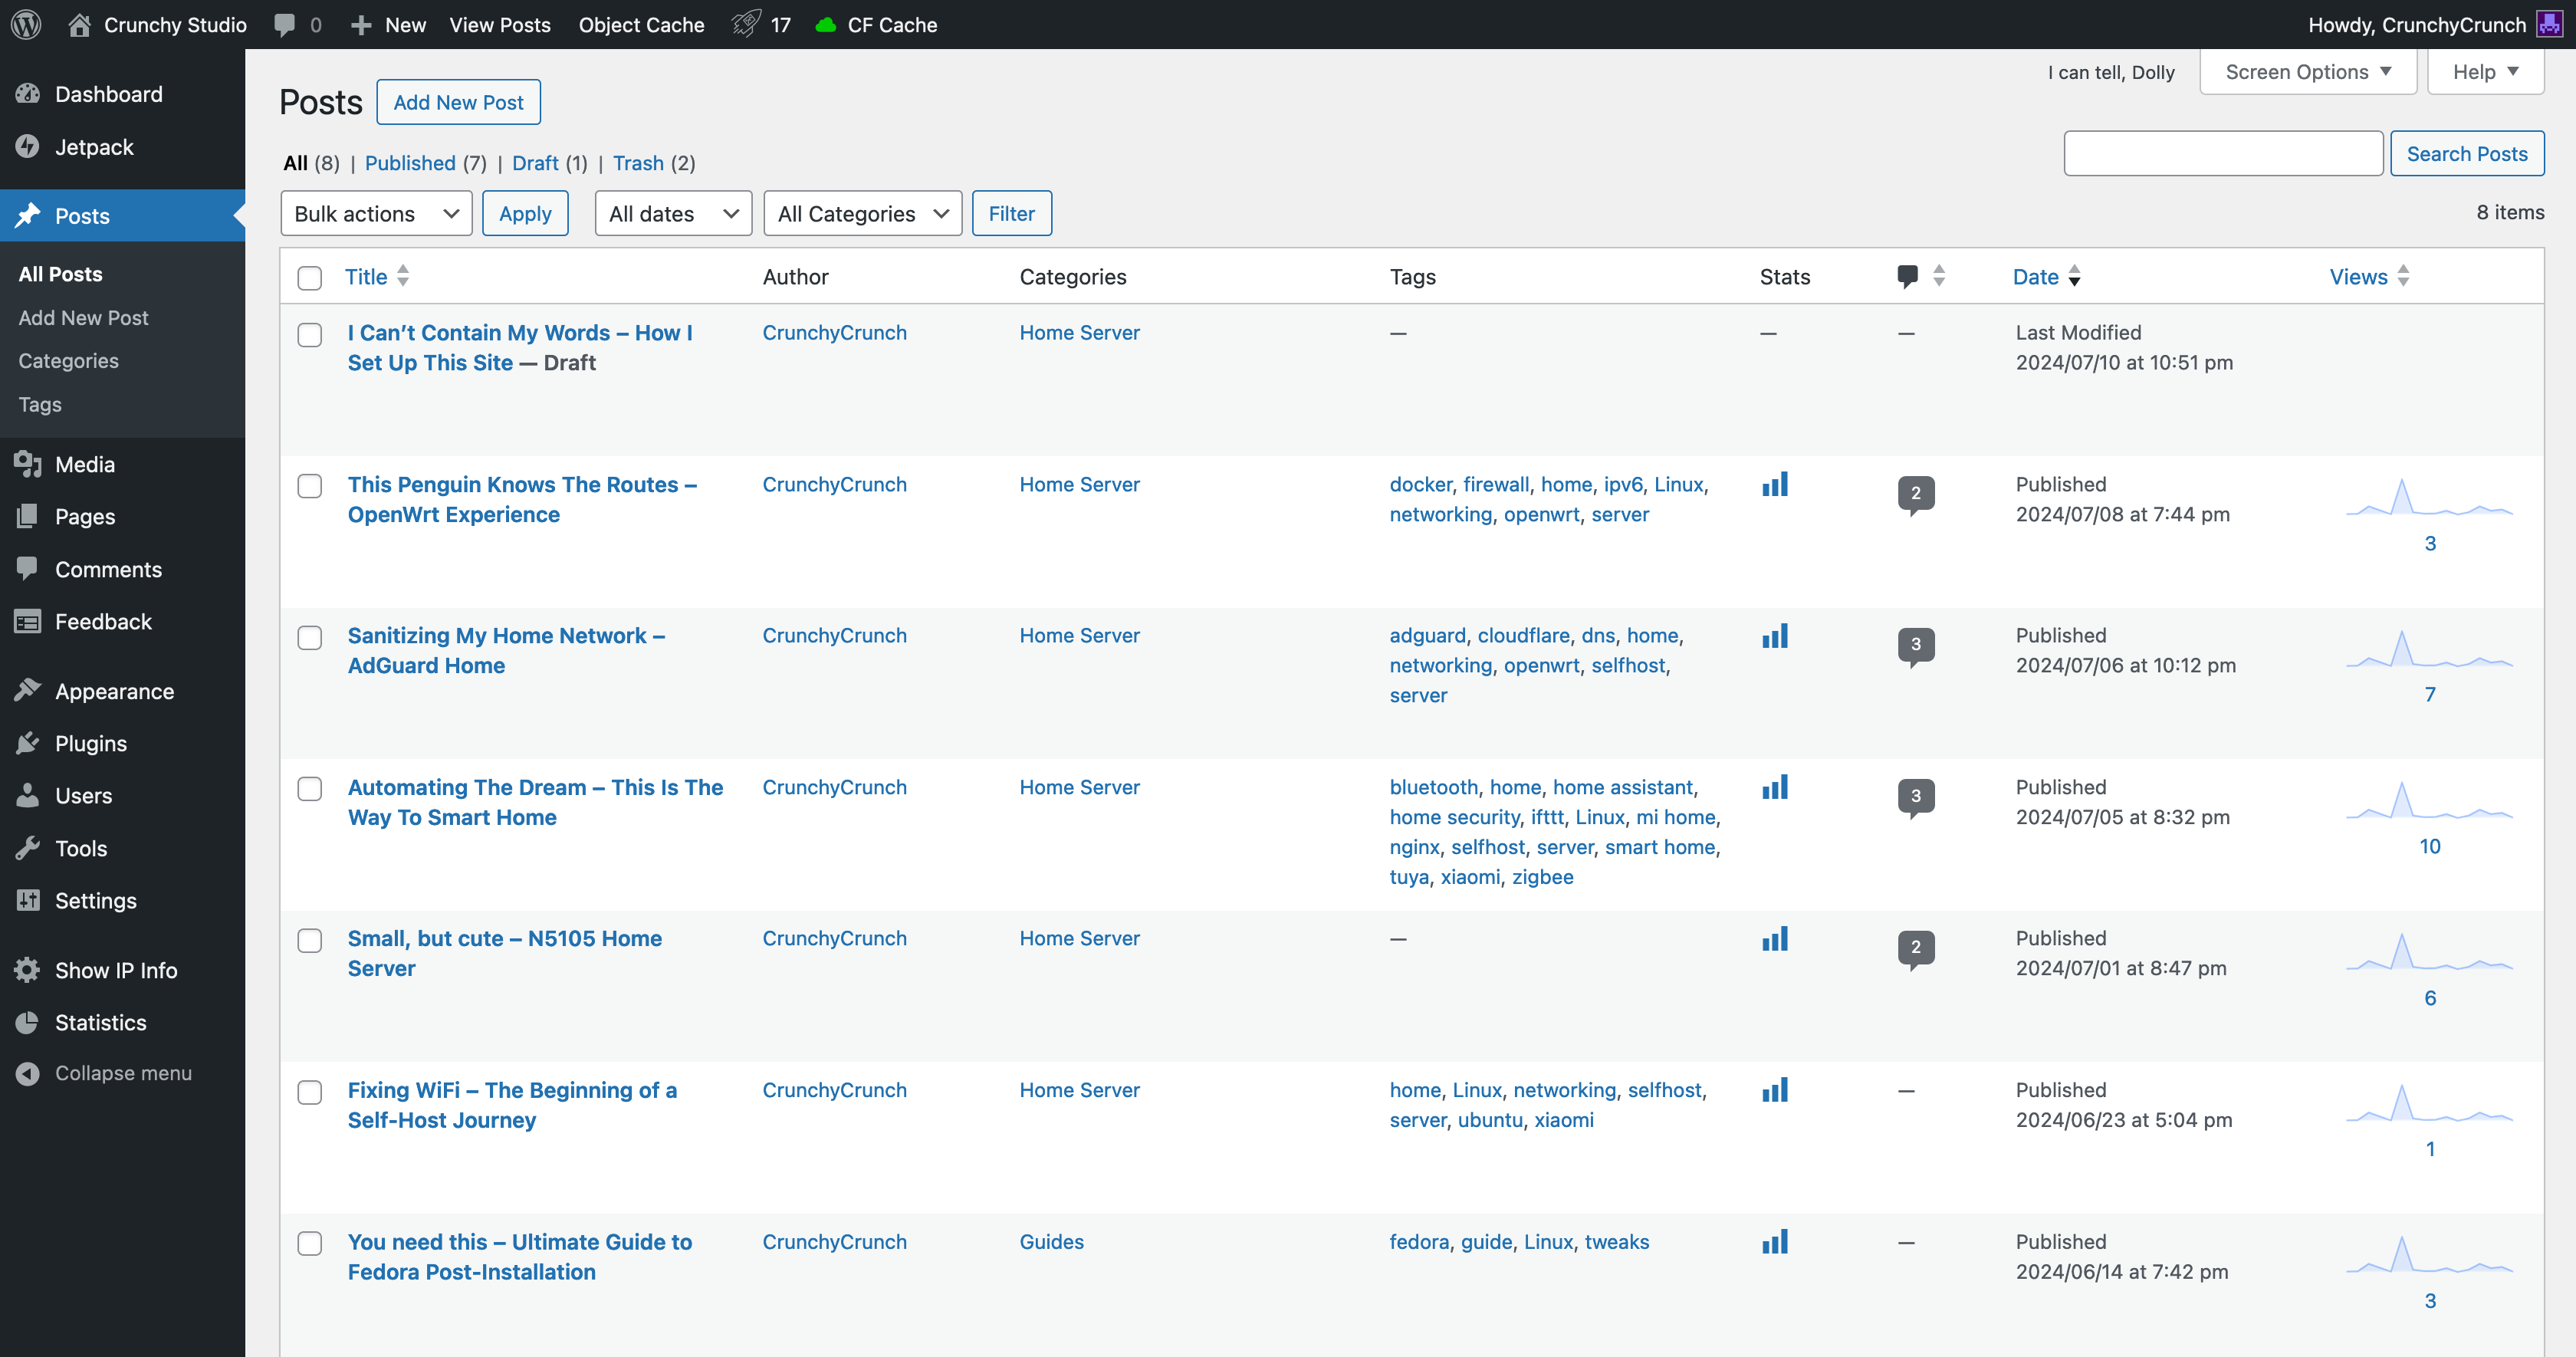This screenshot has width=2576, height=1357.
Task: Open Media library from sidebar icon
Action: coord(28,464)
